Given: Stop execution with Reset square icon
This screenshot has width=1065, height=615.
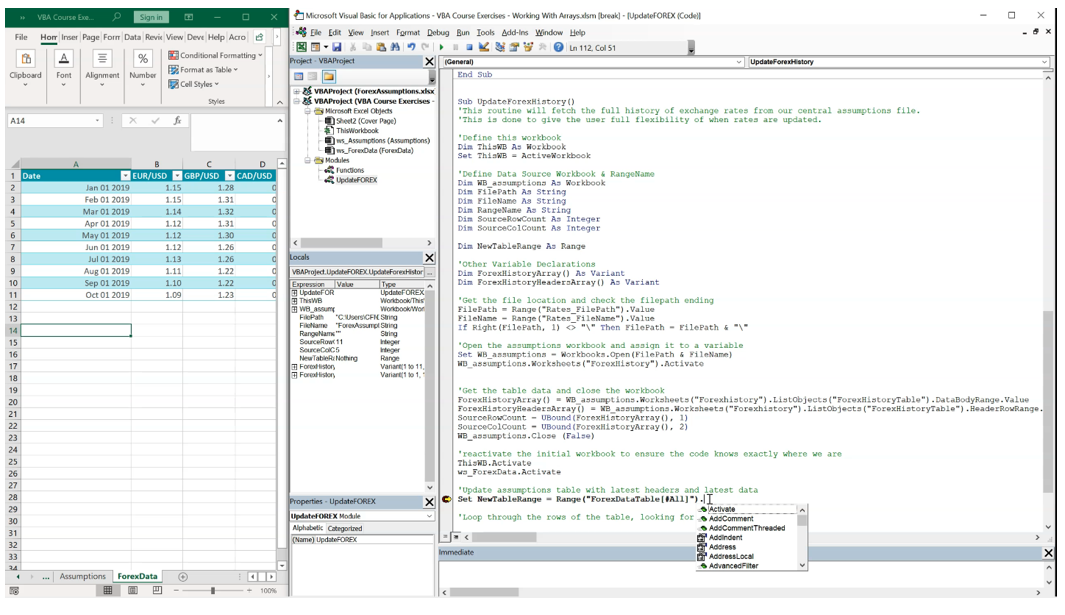Looking at the screenshot, I should click(x=469, y=48).
